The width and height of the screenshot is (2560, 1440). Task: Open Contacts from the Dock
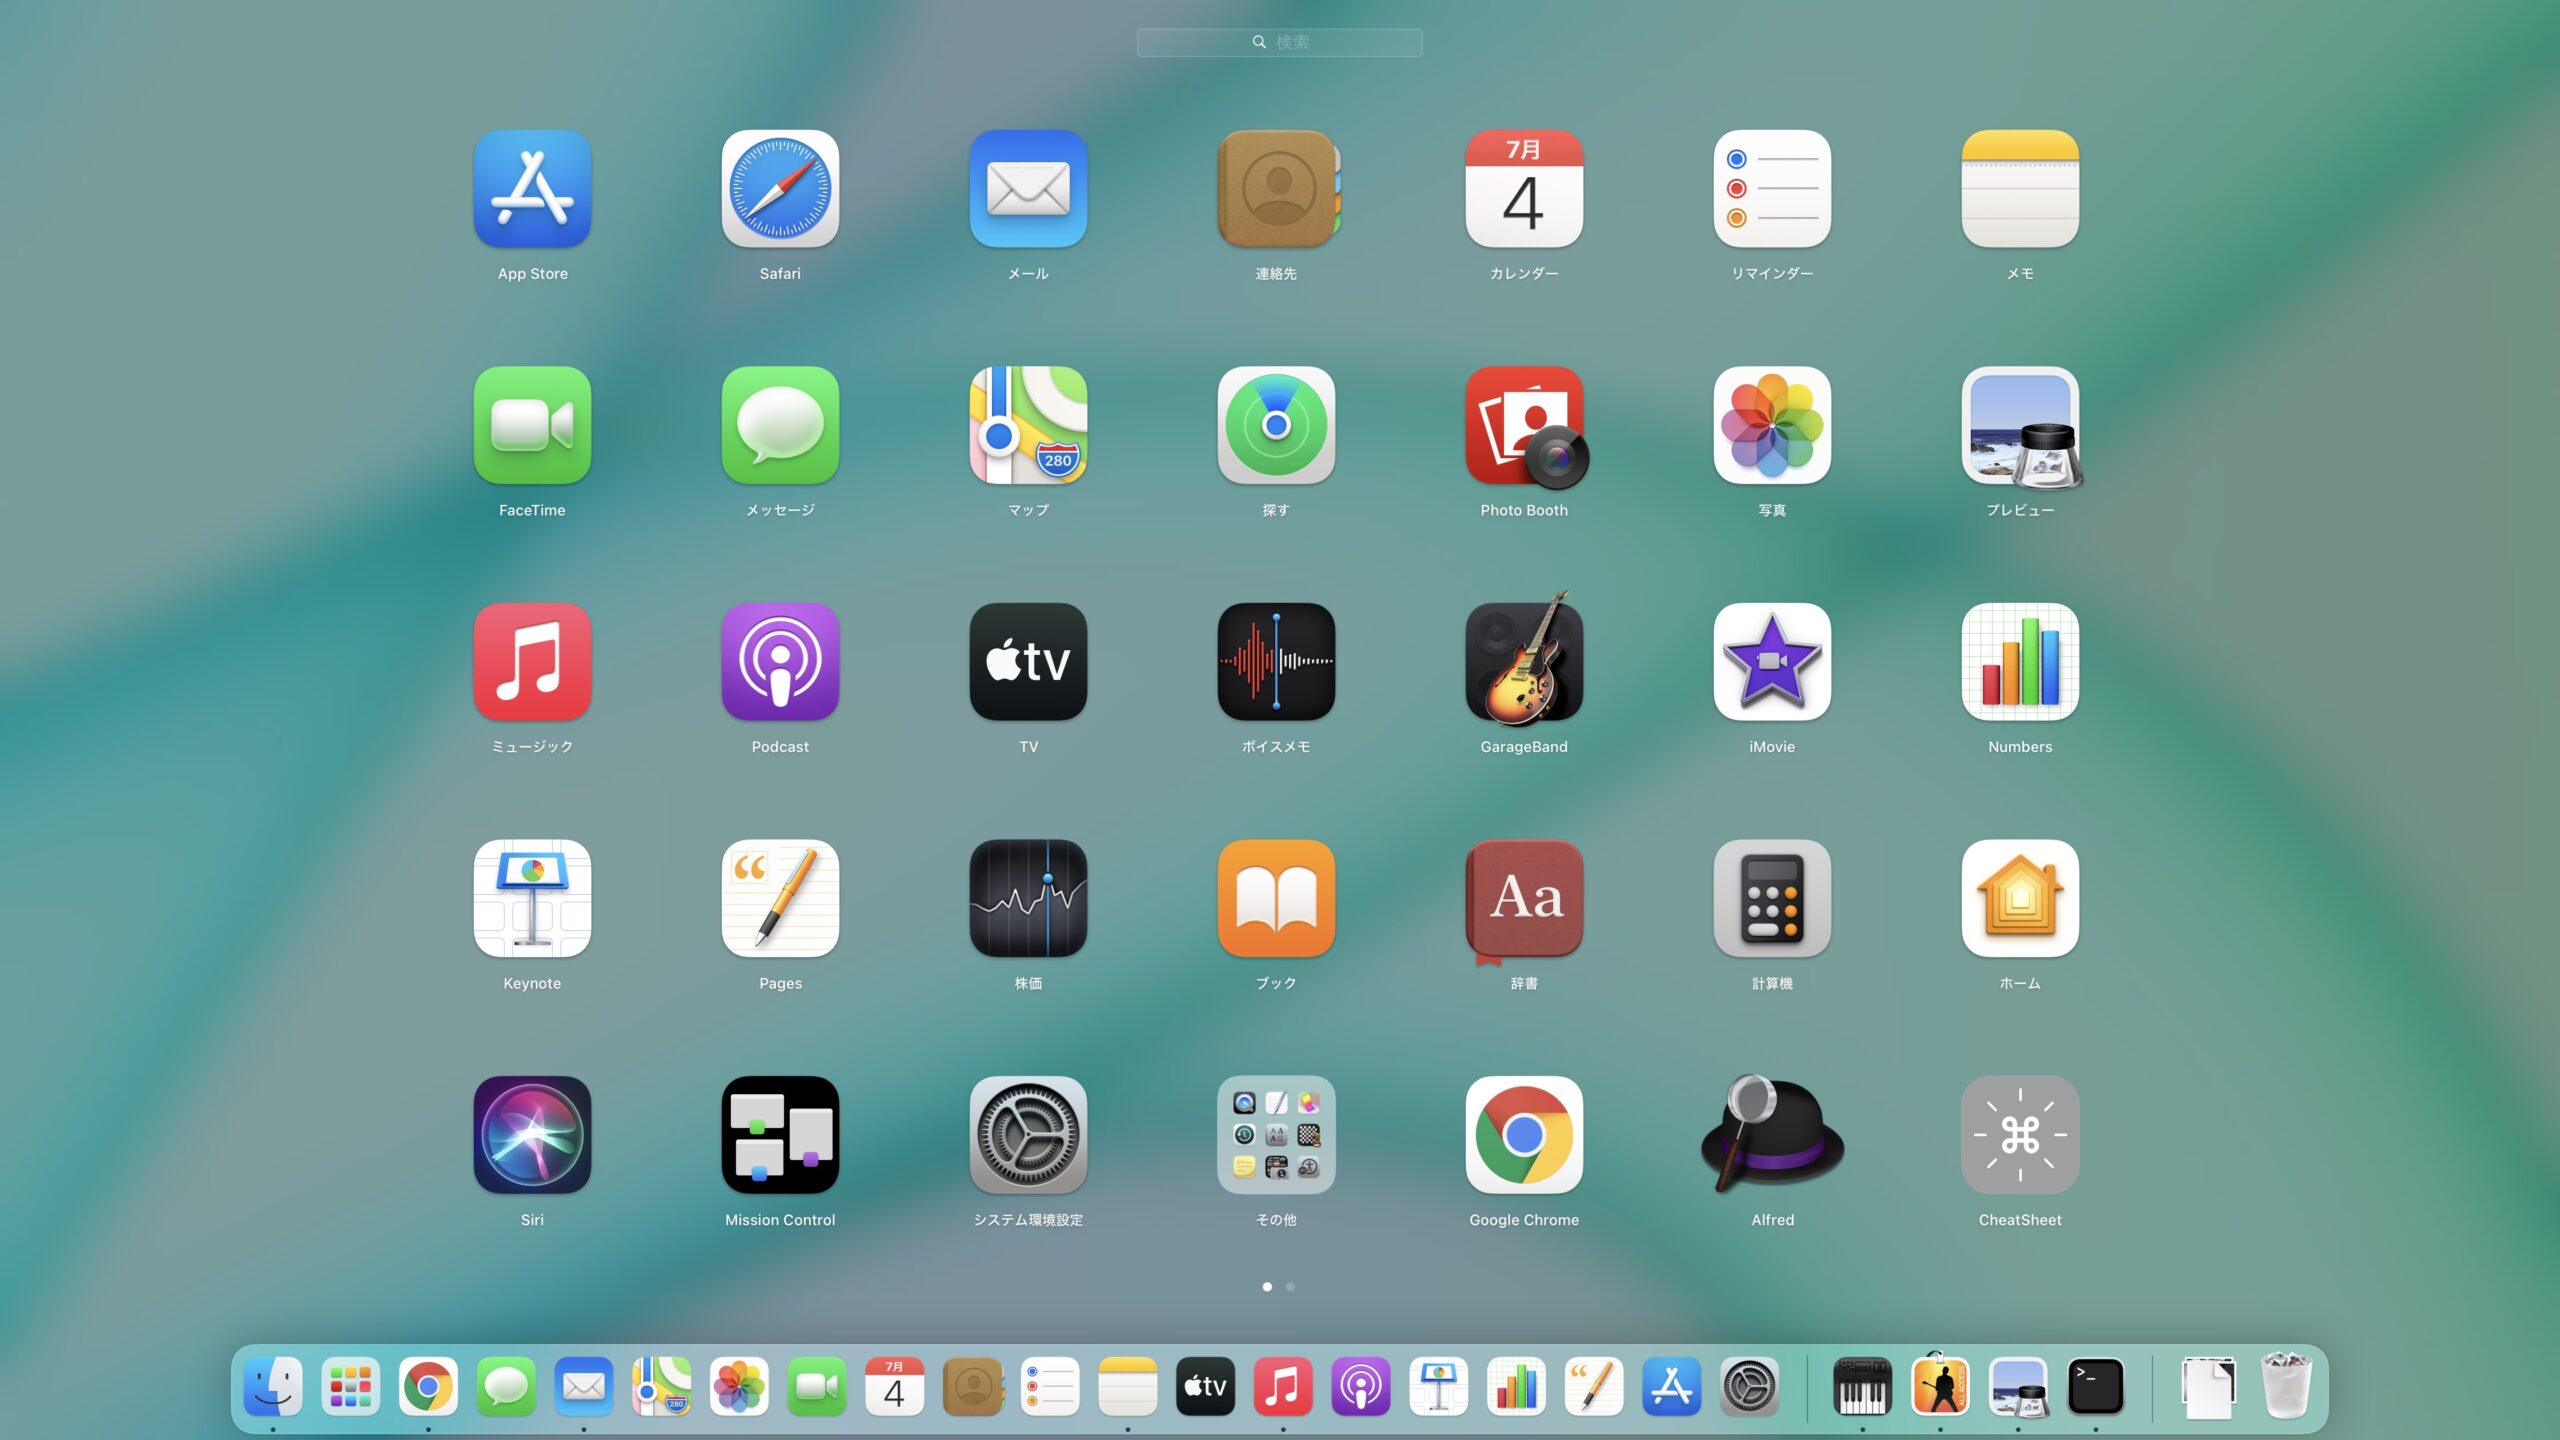click(973, 1387)
